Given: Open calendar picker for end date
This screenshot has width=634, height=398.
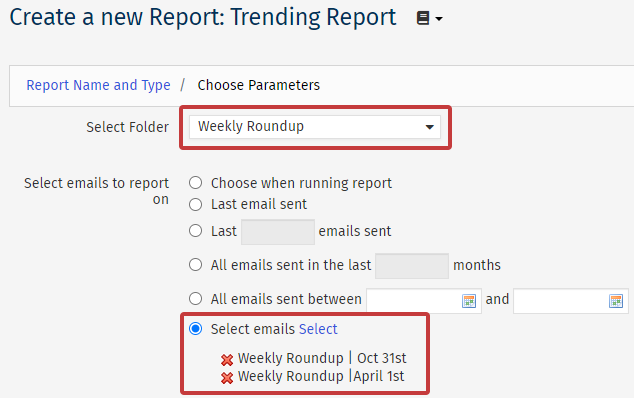Looking at the screenshot, I should coord(615,301).
